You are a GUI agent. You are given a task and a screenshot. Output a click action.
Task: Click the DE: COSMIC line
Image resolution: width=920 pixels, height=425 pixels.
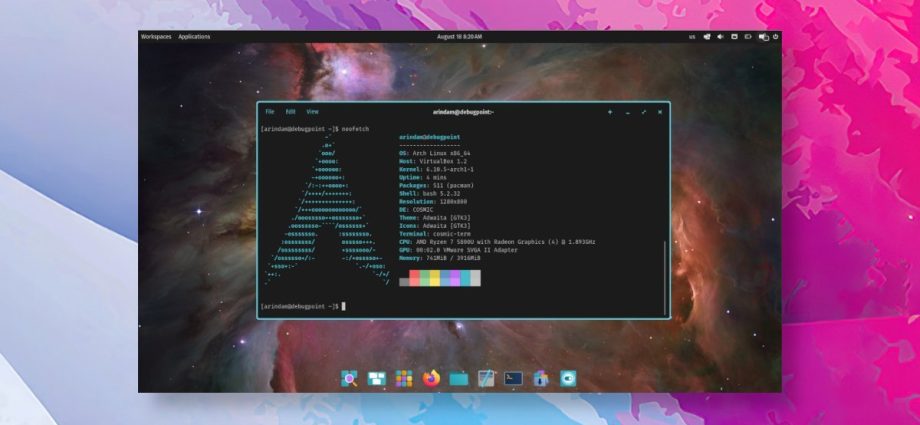click(416, 210)
